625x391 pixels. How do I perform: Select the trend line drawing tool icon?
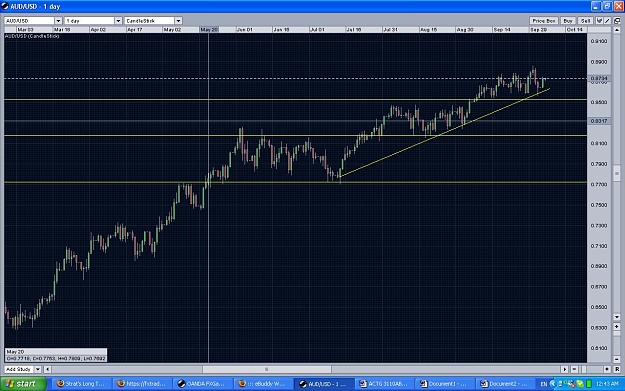coord(607,21)
